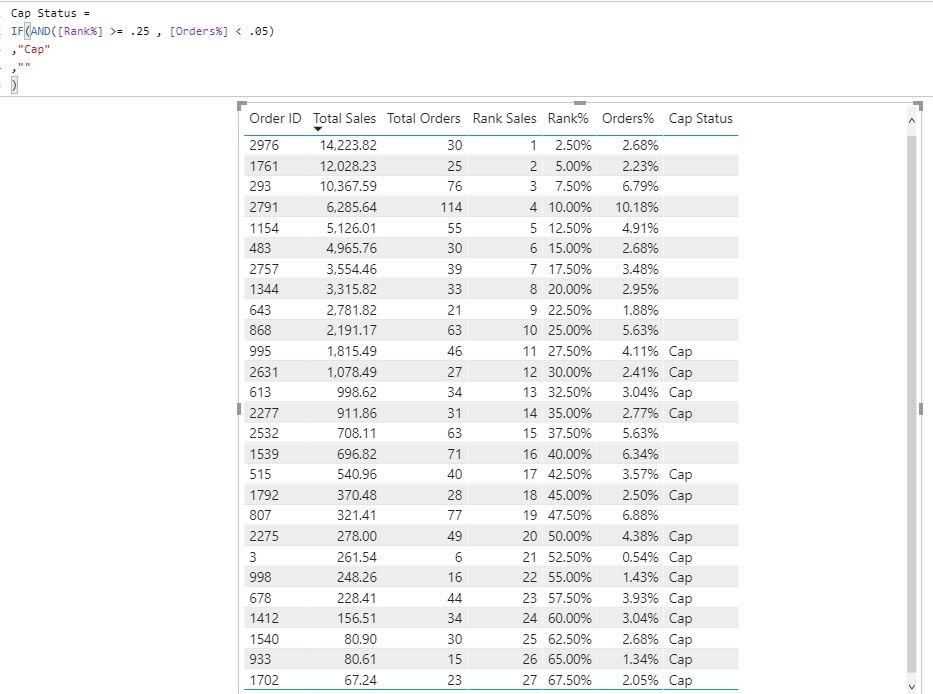Select Rank% value 50.00%

570,536
